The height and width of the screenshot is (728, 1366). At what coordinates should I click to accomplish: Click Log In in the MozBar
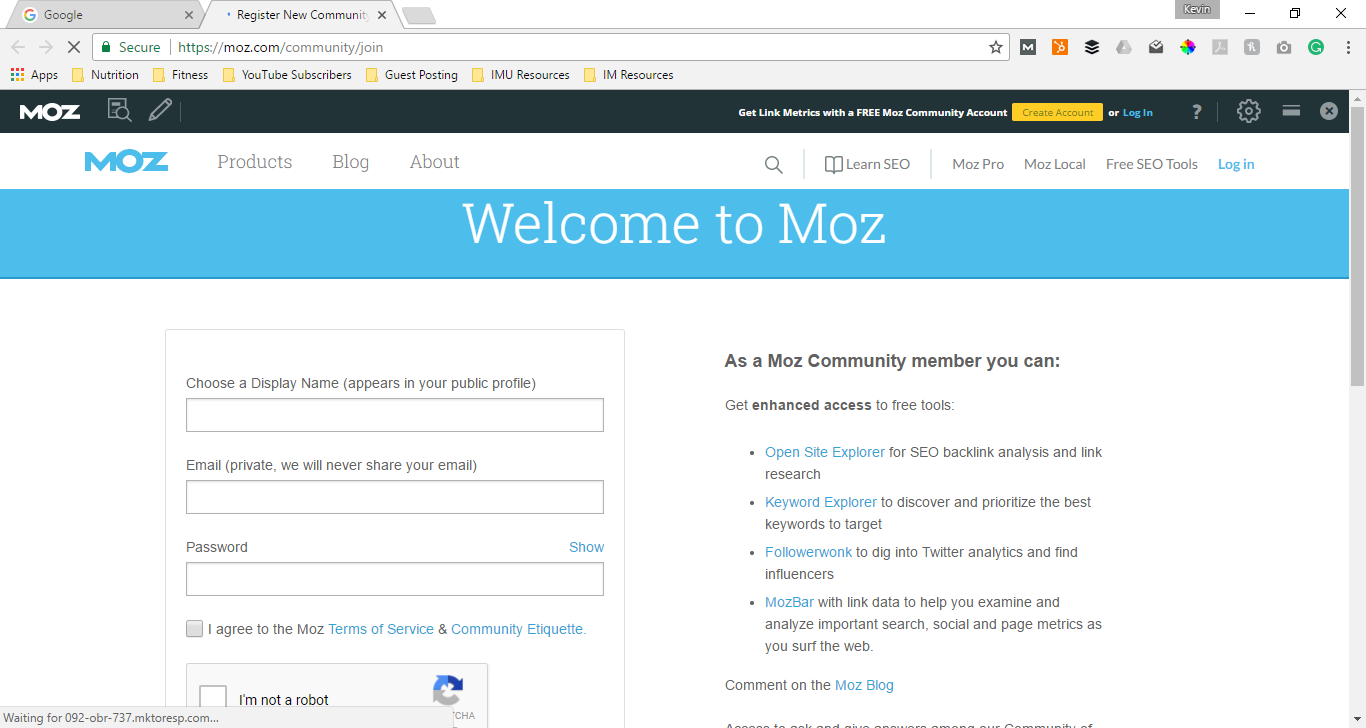[x=1138, y=113]
